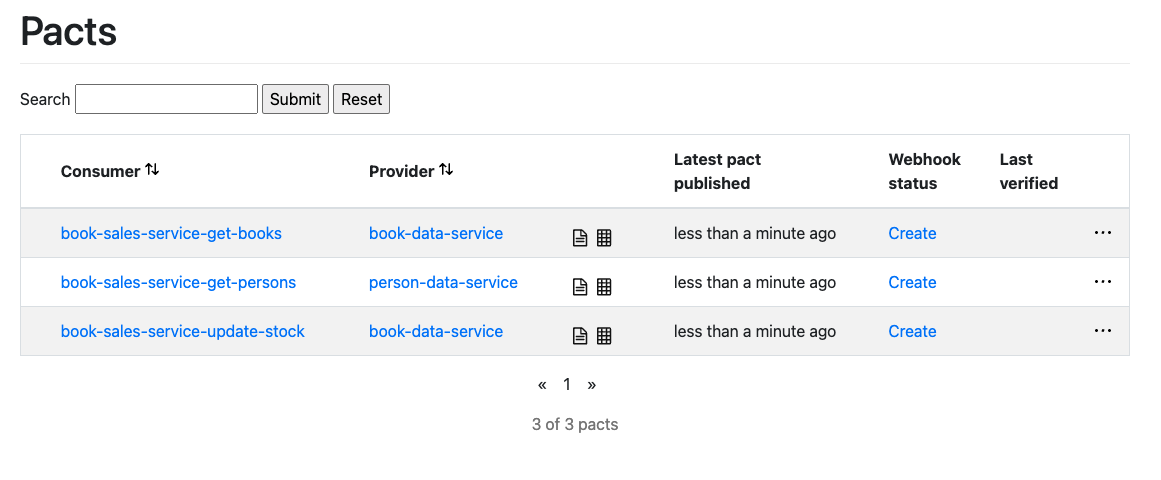The height and width of the screenshot is (480, 1161).
Task: Create webhook for book-sales-service-update-stock pact
Action: (912, 331)
